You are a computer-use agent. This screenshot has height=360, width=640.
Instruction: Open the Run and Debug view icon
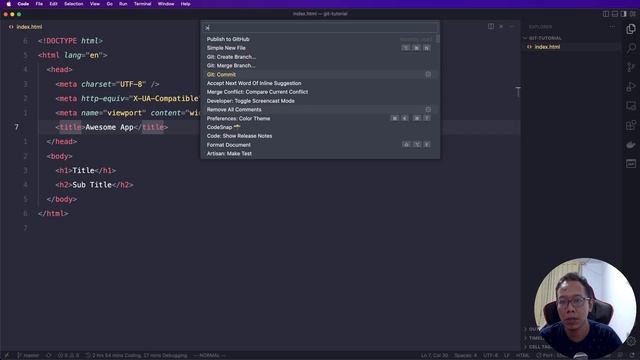[631, 87]
